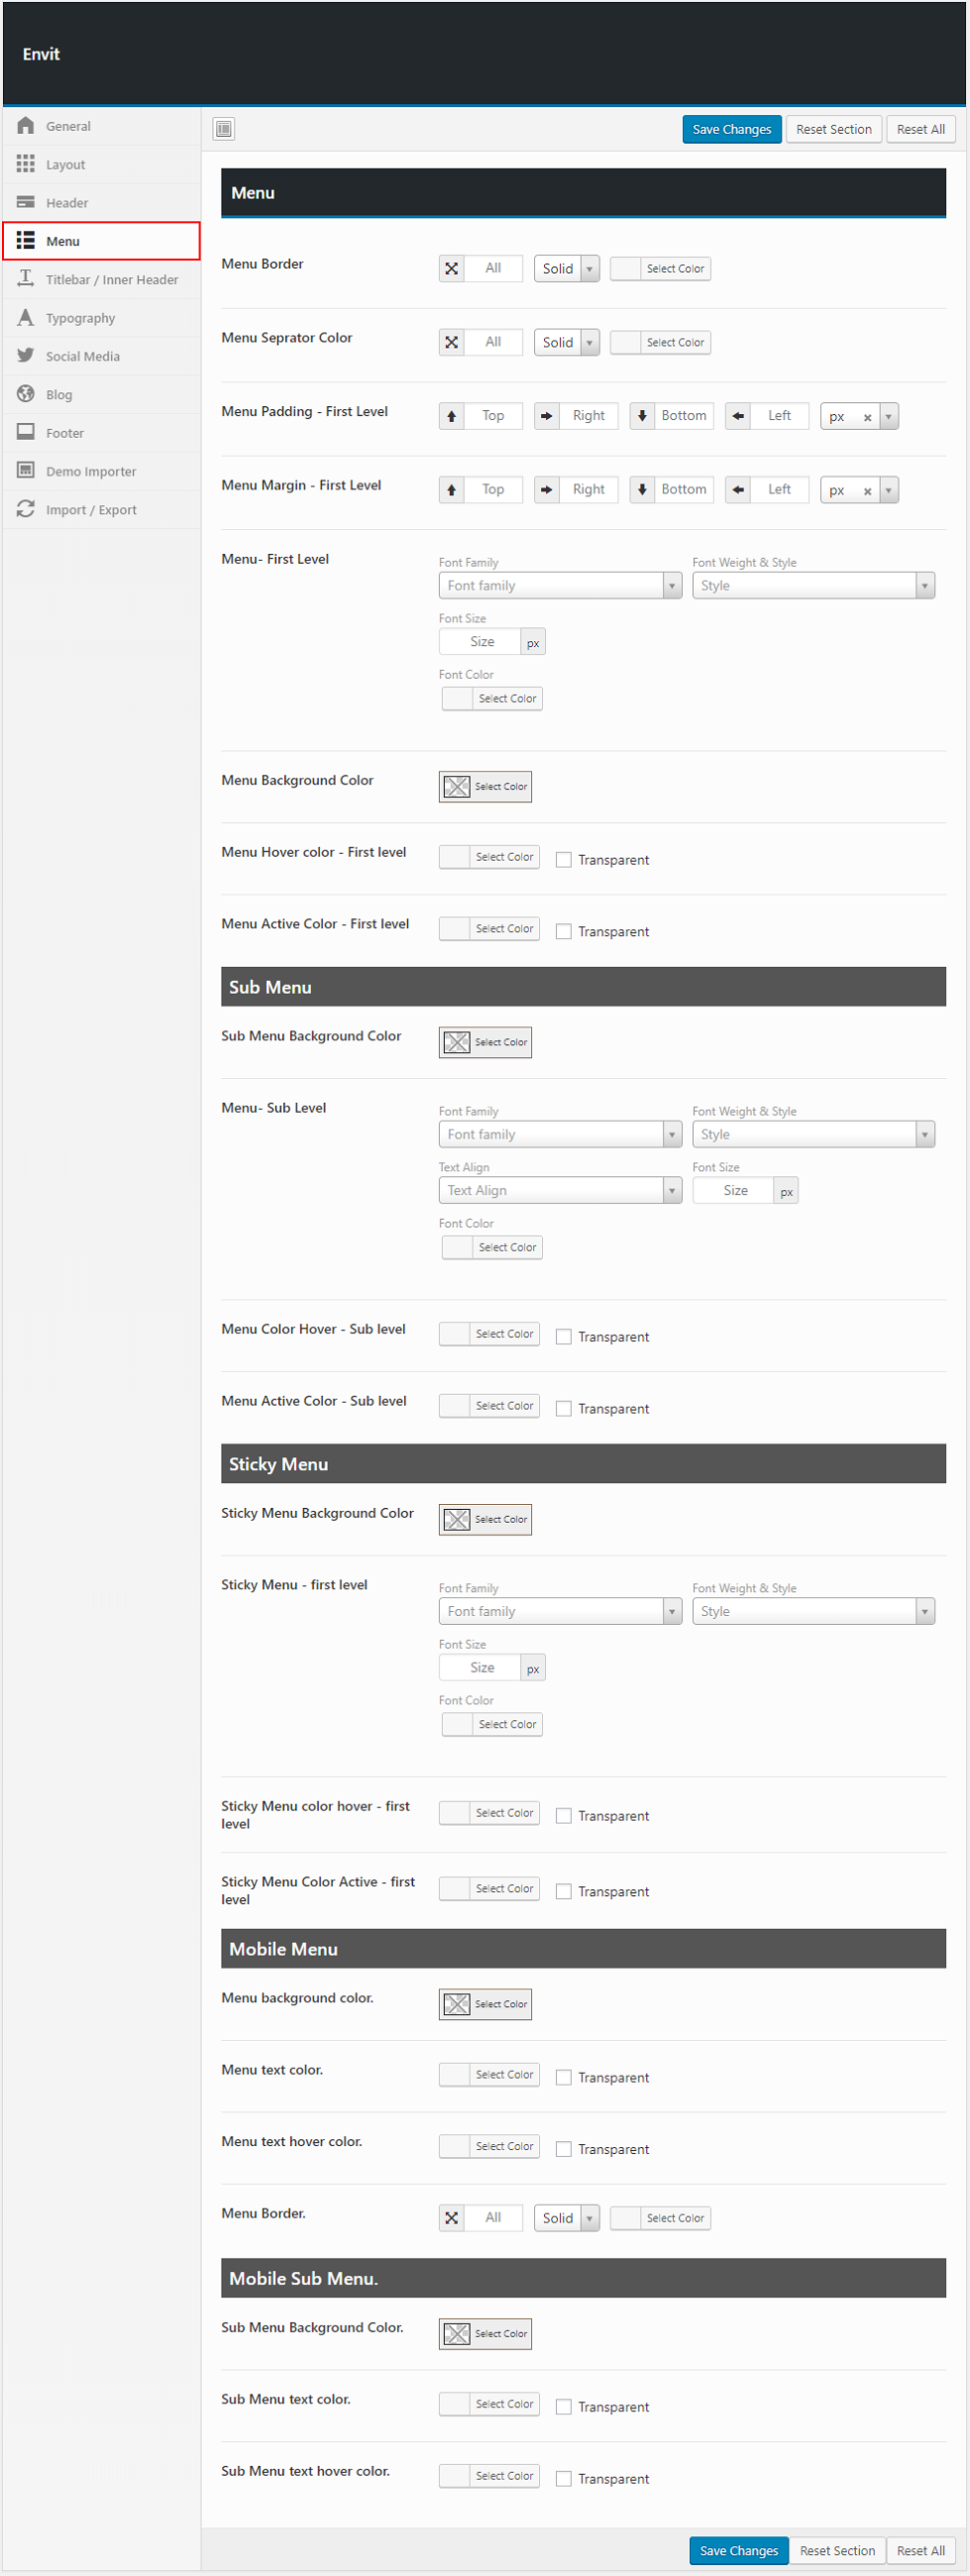
Task: Select color for Sticky Menu Background Color
Action: click(485, 1520)
